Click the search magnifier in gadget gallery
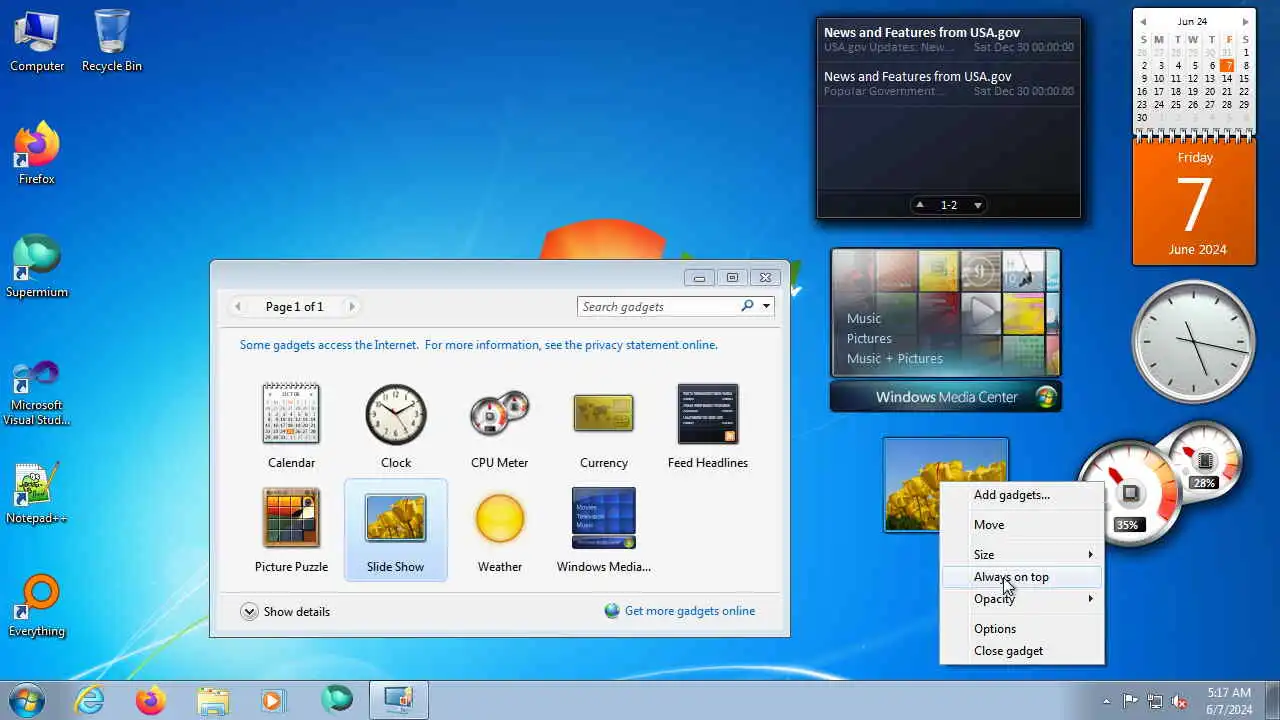Viewport: 1280px width, 720px height. [x=747, y=306]
